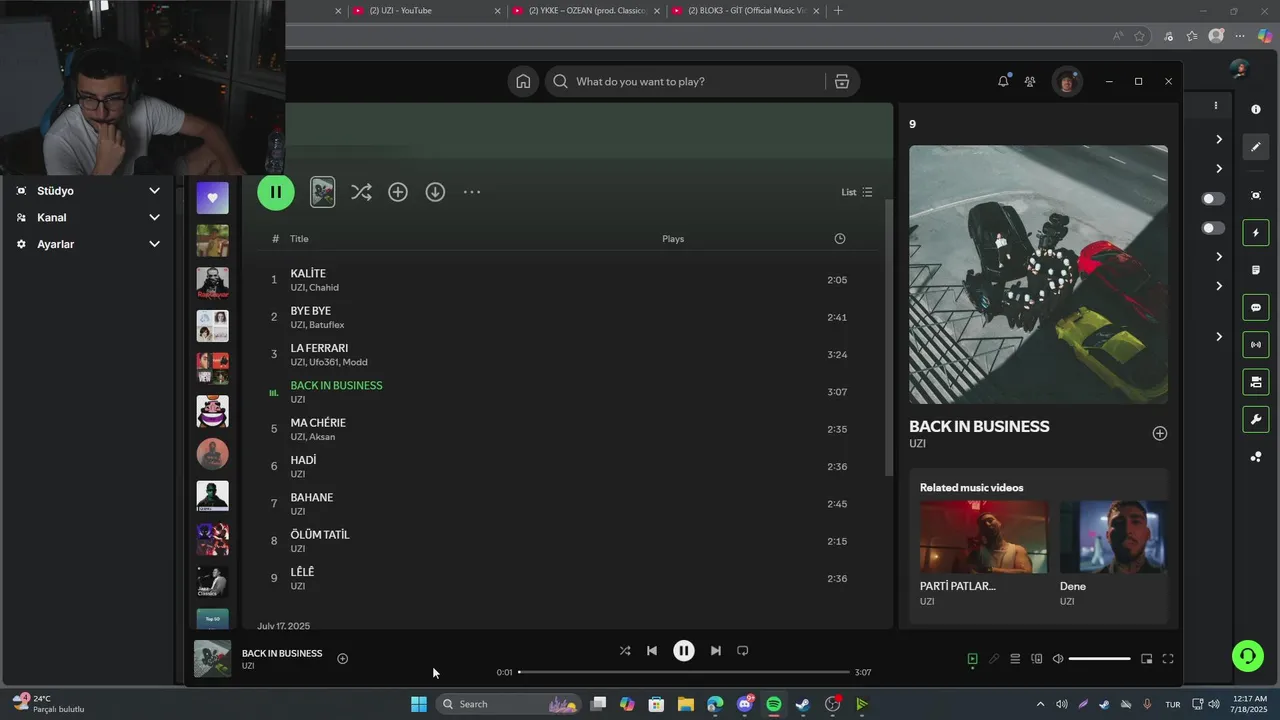
Task: Toggle the Now Playing view
Action: (x=972, y=659)
